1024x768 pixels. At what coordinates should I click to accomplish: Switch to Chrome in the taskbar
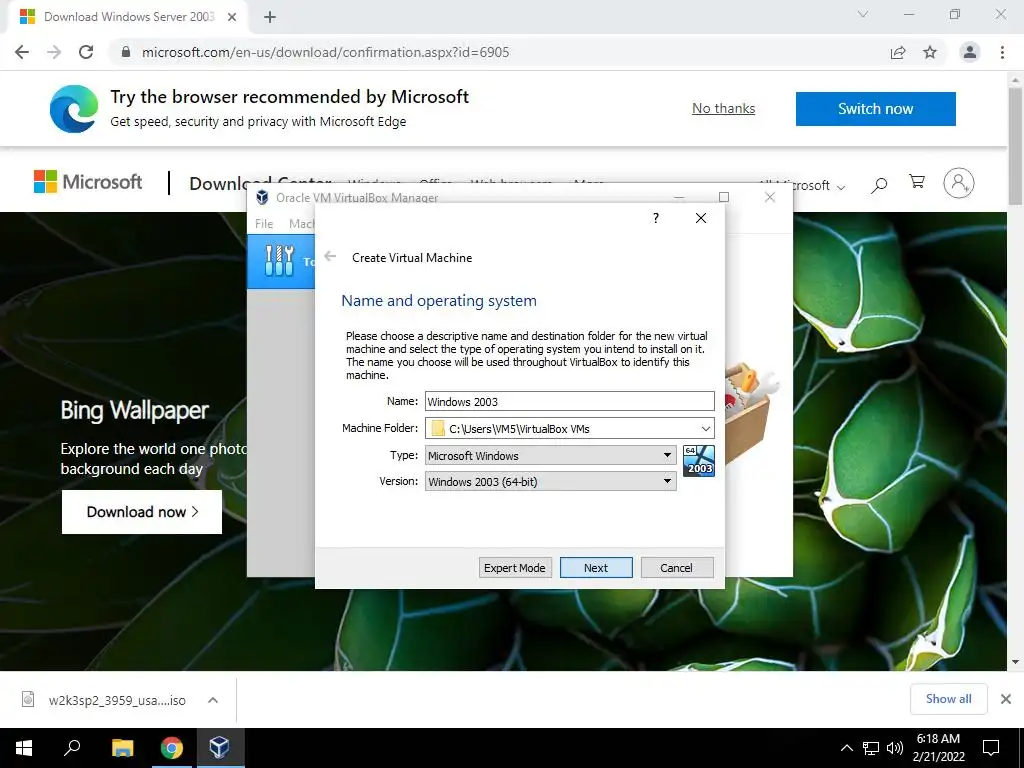coord(172,748)
